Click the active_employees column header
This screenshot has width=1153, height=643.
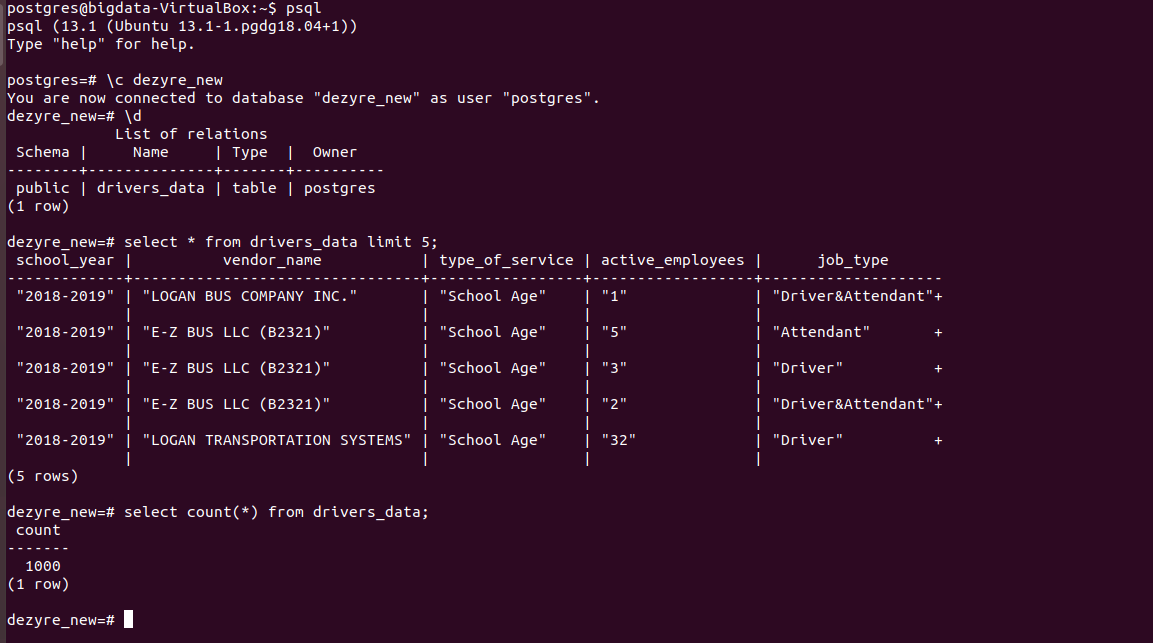(672, 260)
